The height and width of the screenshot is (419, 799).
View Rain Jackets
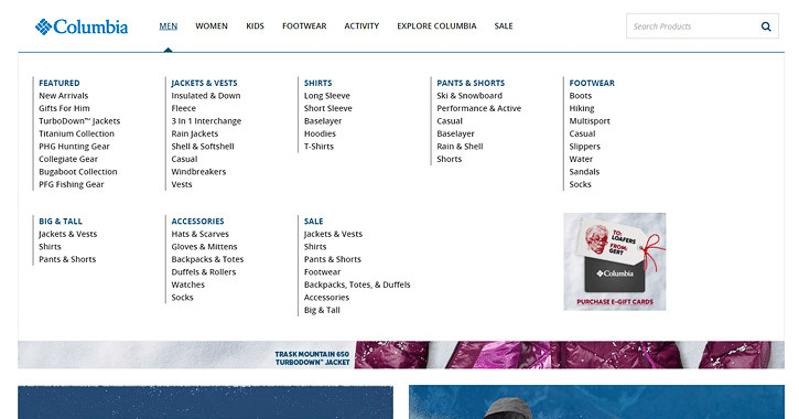point(195,134)
